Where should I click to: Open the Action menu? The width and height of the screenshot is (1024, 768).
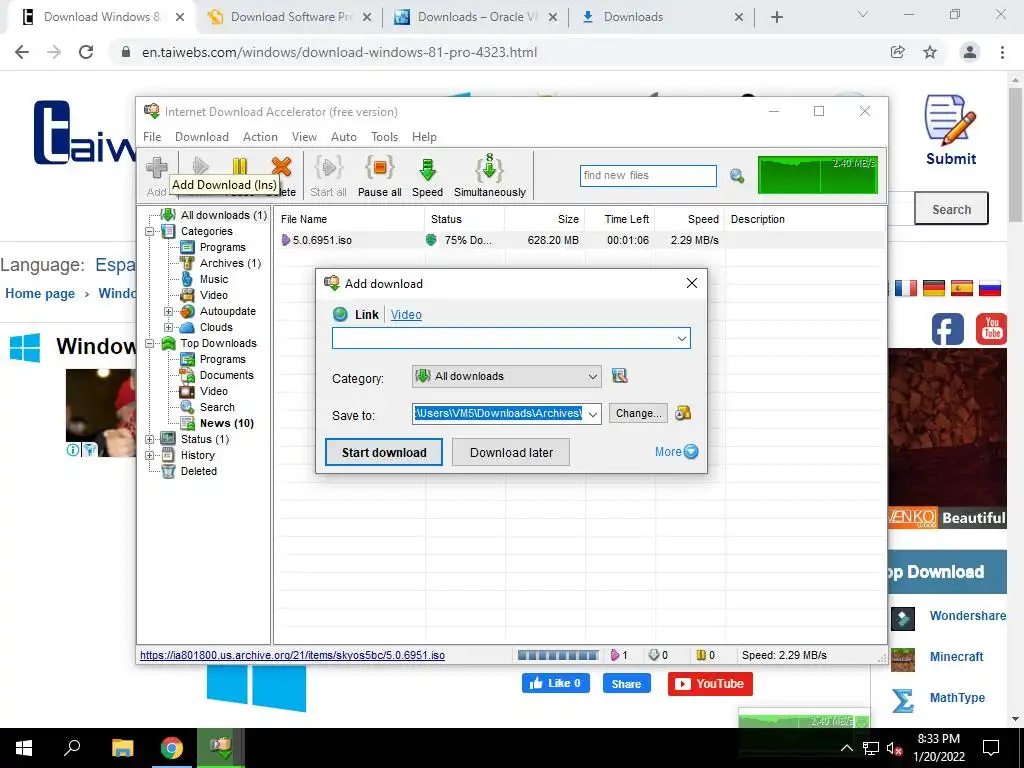pos(260,136)
